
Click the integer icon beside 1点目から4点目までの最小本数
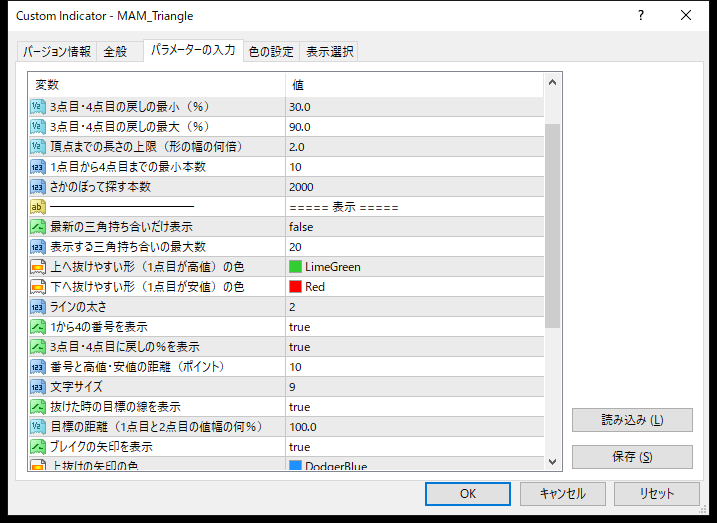pyautogui.click(x=38, y=167)
